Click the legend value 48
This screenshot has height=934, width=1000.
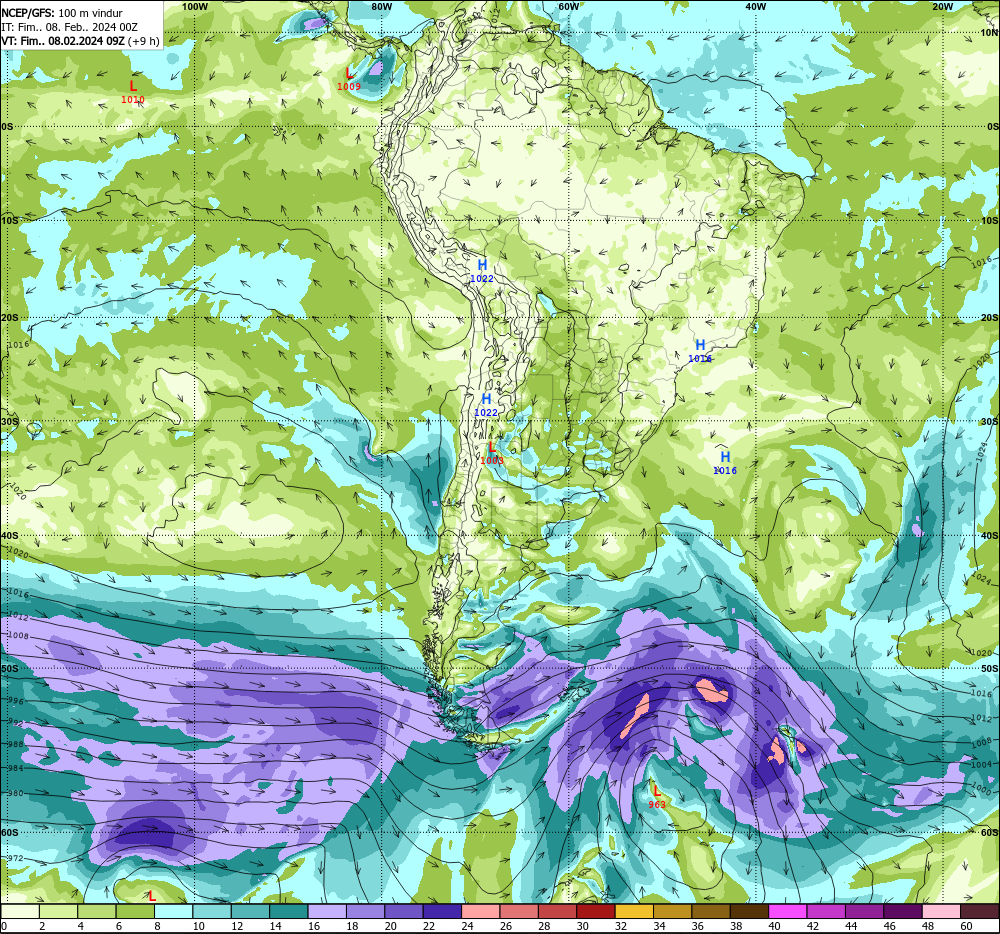tap(929, 926)
